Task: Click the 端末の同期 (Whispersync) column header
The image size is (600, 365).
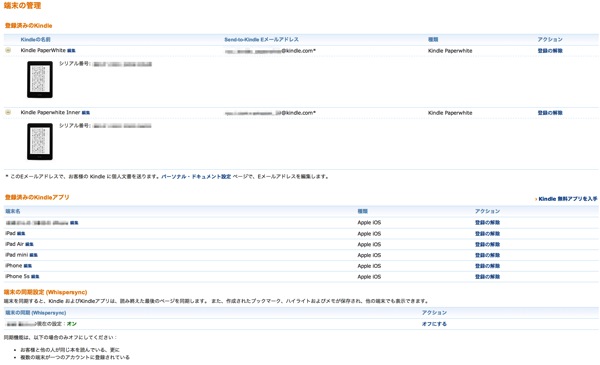Action: coord(36,313)
